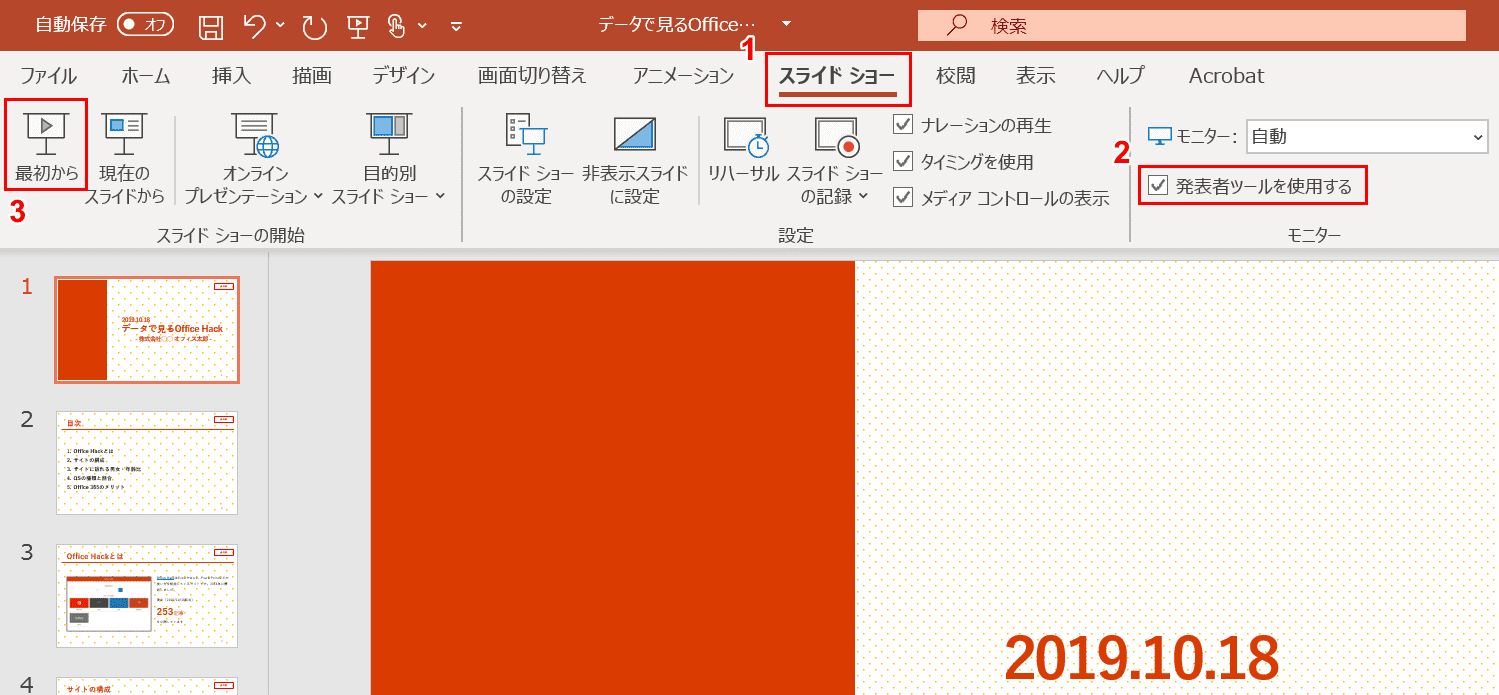Open the Acrobat tab
The image size is (1499, 695).
(1226, 76)
